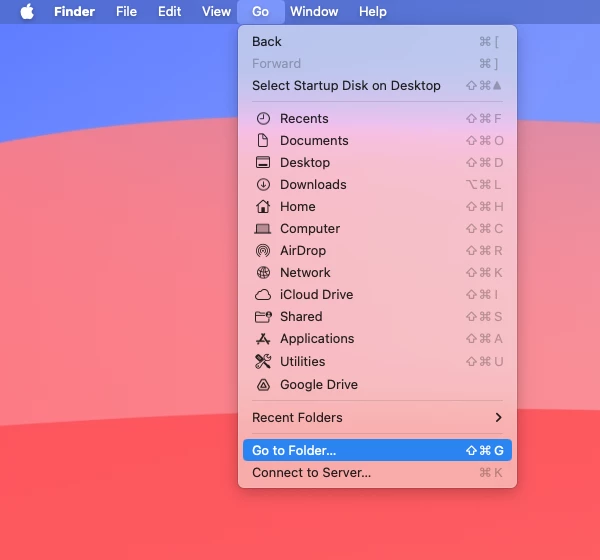Screen dimensions: 600x560
Task: Go to Downloads via its label
Action: [313, 184]
